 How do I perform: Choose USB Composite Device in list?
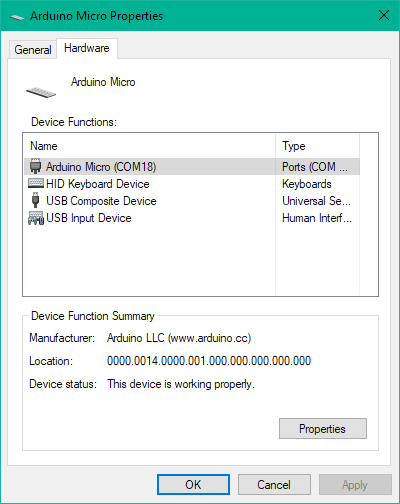pyautogui.click(x=192, y=201)
